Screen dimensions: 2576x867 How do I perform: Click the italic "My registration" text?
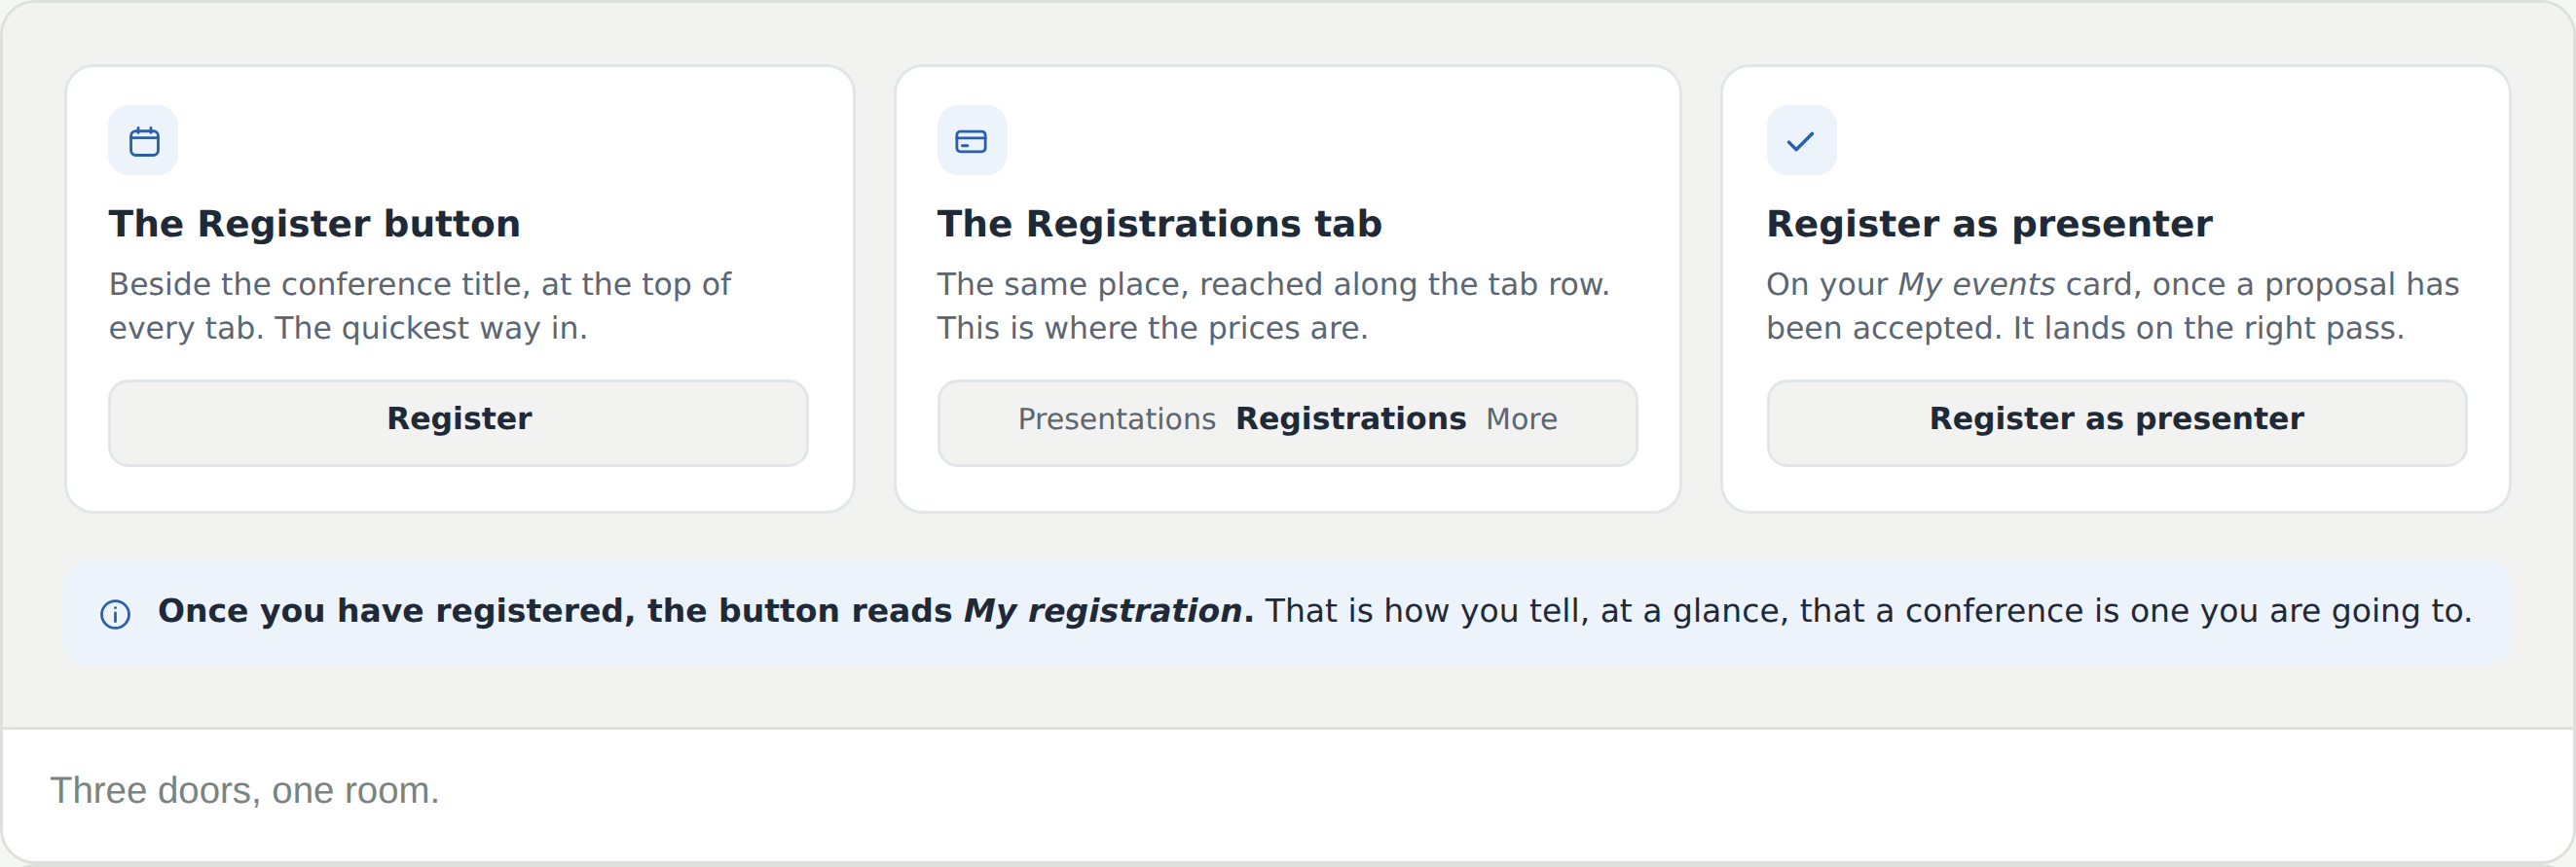tap(1102, 611)
